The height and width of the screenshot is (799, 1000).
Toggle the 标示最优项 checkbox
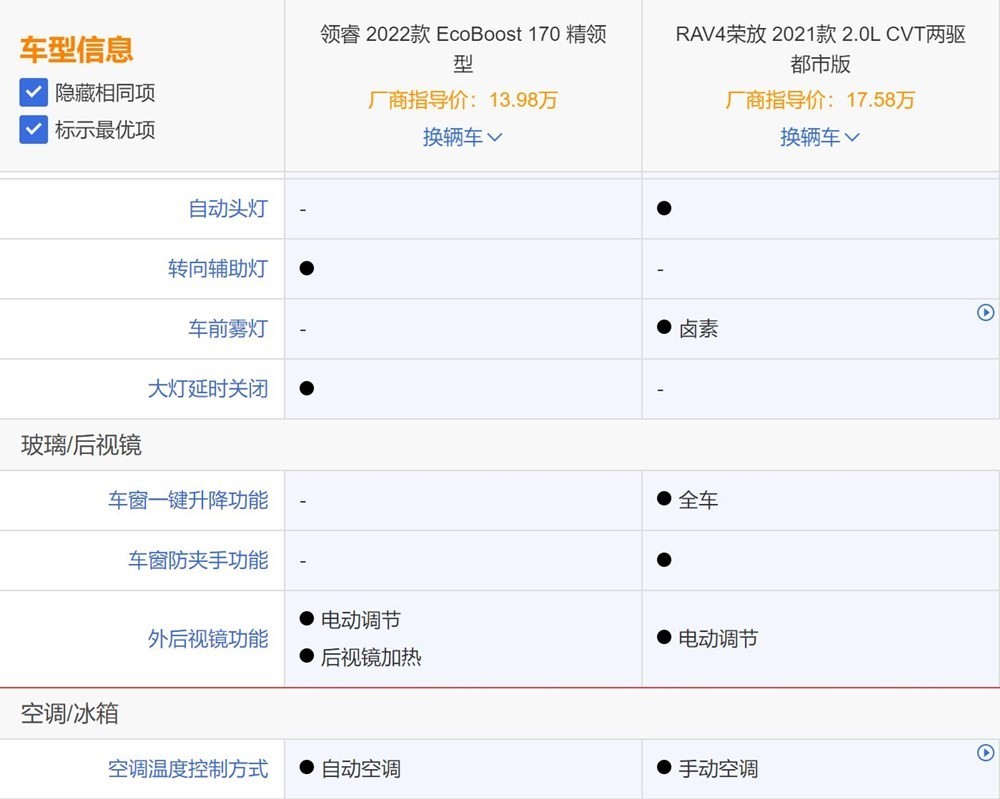pos(33,129)
